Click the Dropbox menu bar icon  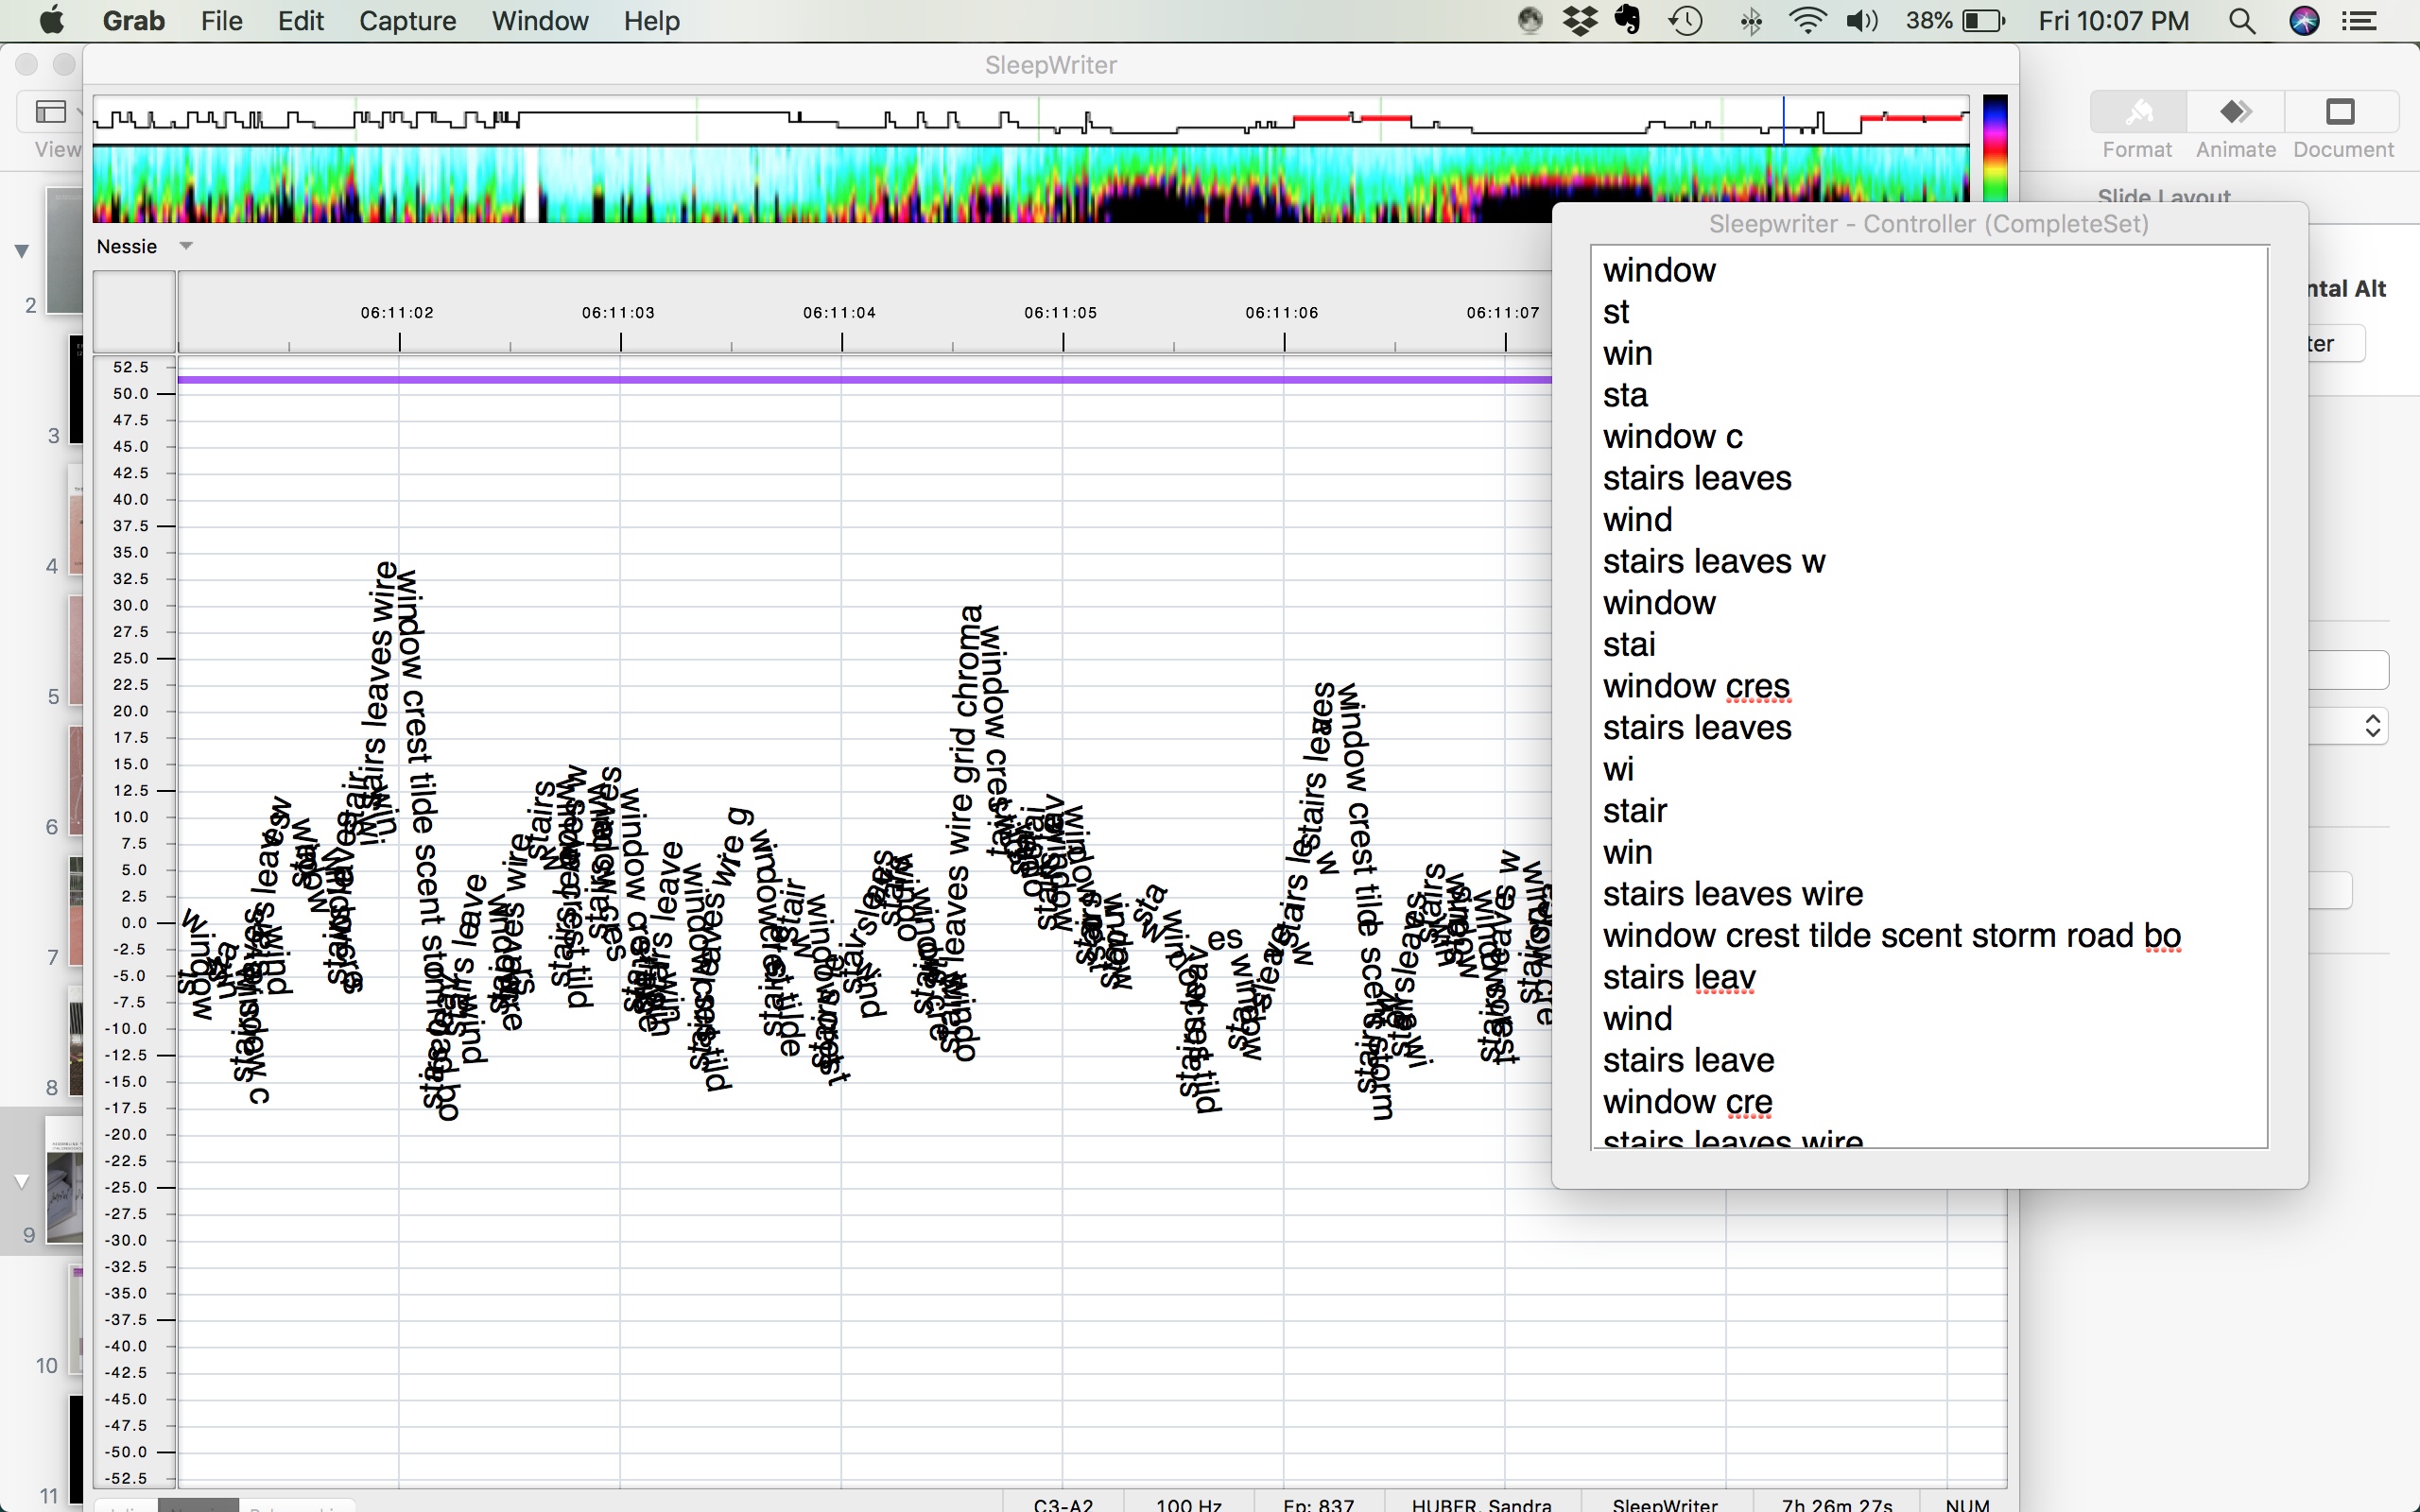pyautogui.click(x=1580, y=21)
